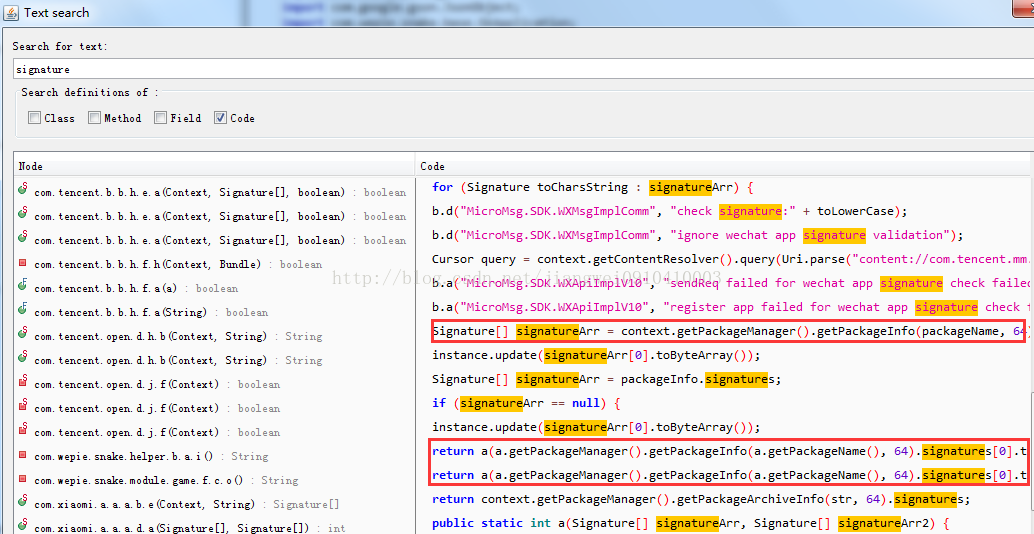Check the Field search option
This screenshot has height=534, width=1034.
[160, 118]
